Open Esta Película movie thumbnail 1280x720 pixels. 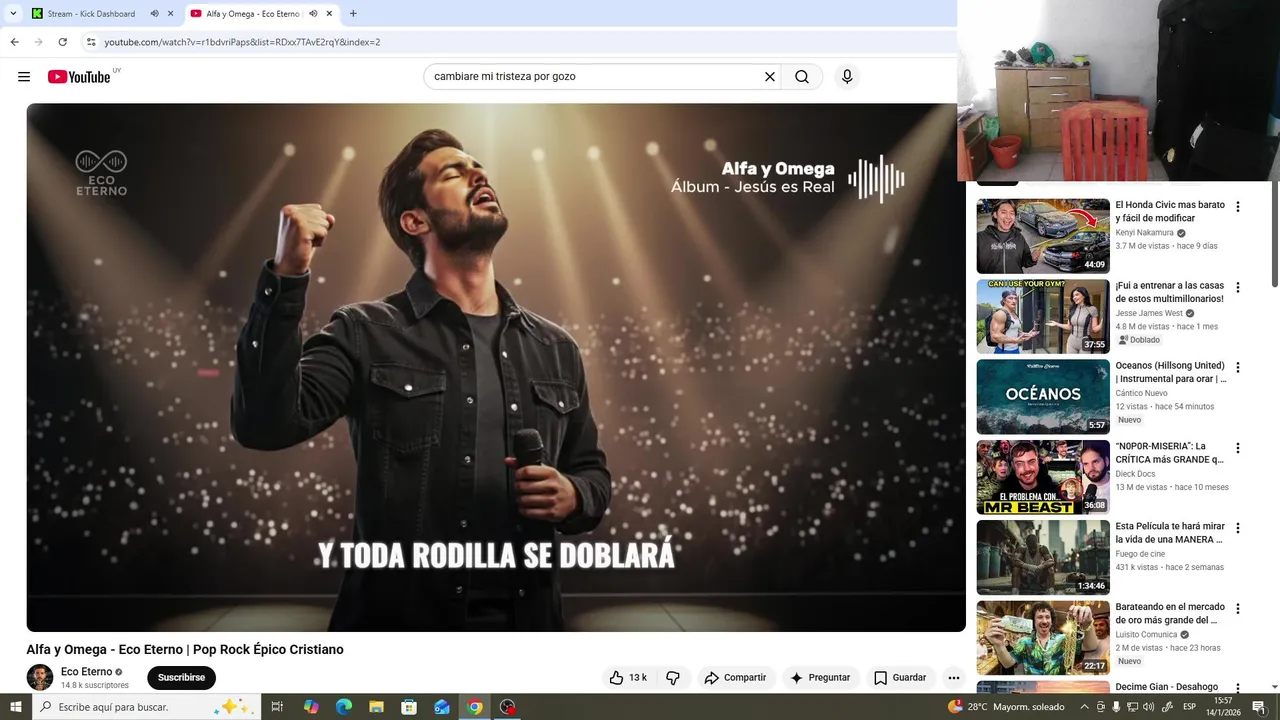[1043, 557]
